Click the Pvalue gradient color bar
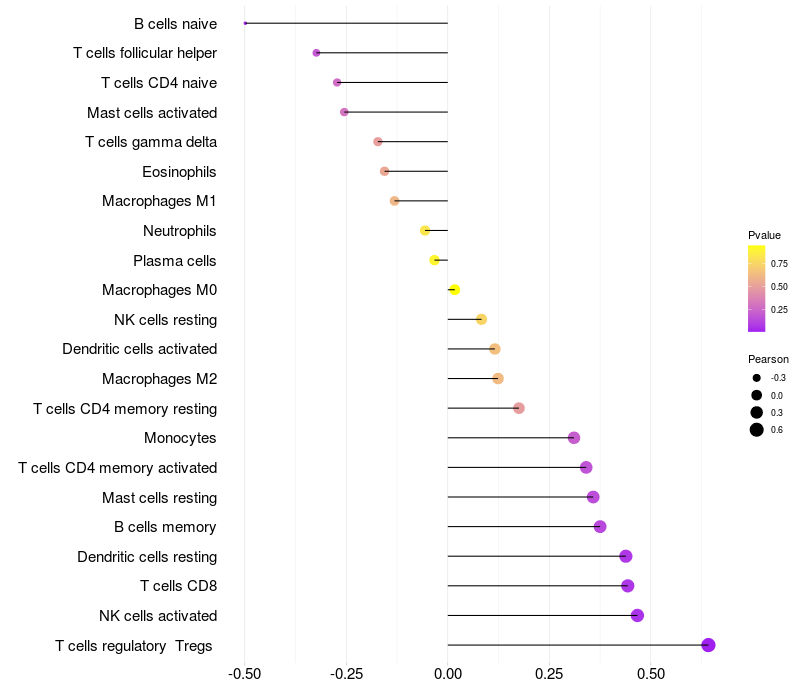 pyautogui.click(x=756, y=289)
